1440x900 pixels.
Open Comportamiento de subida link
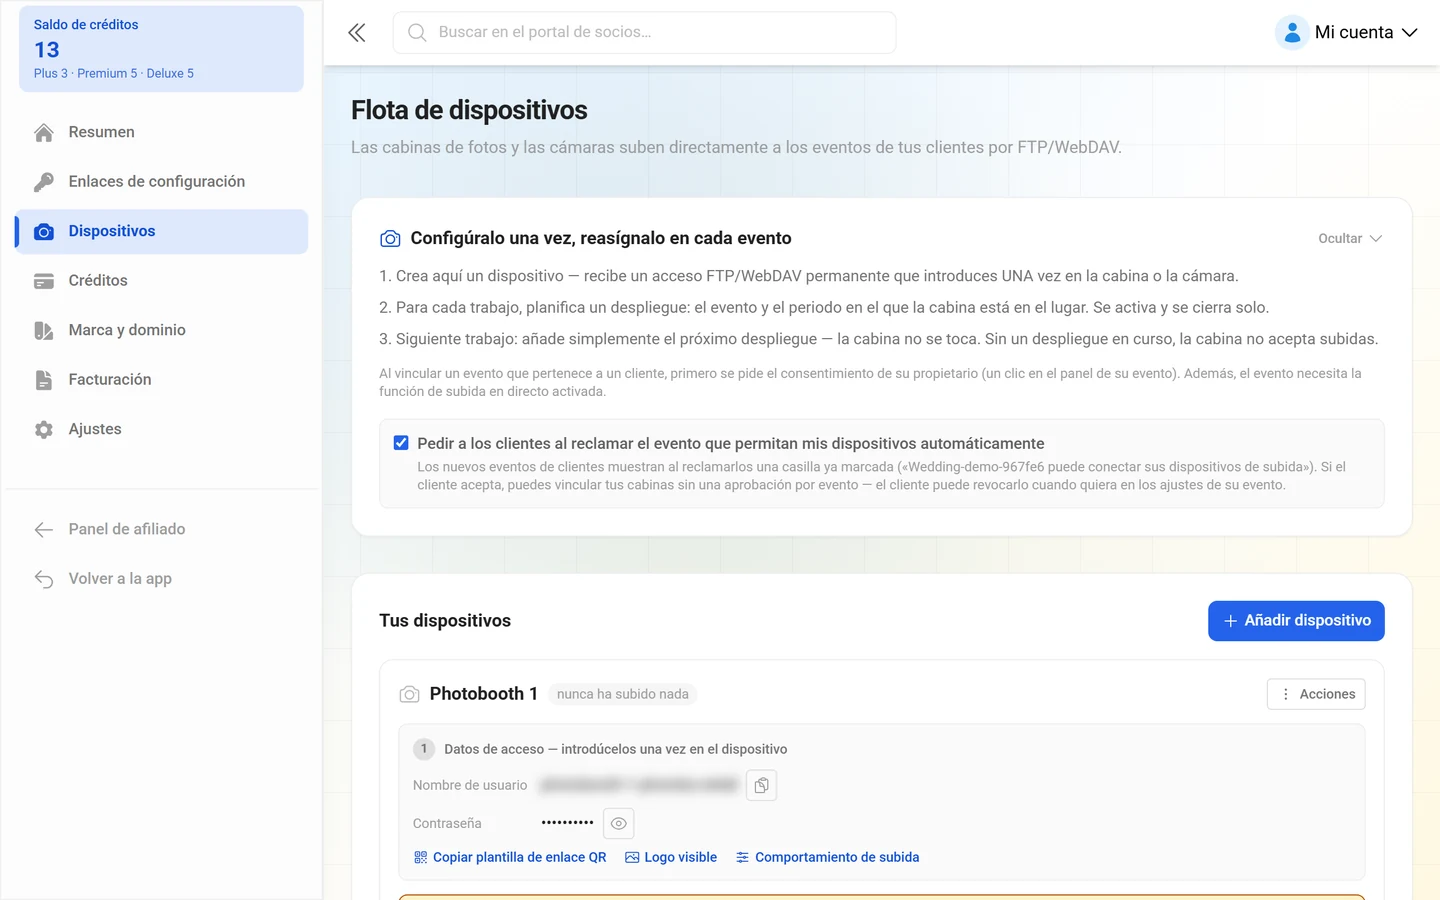[827, 858]
